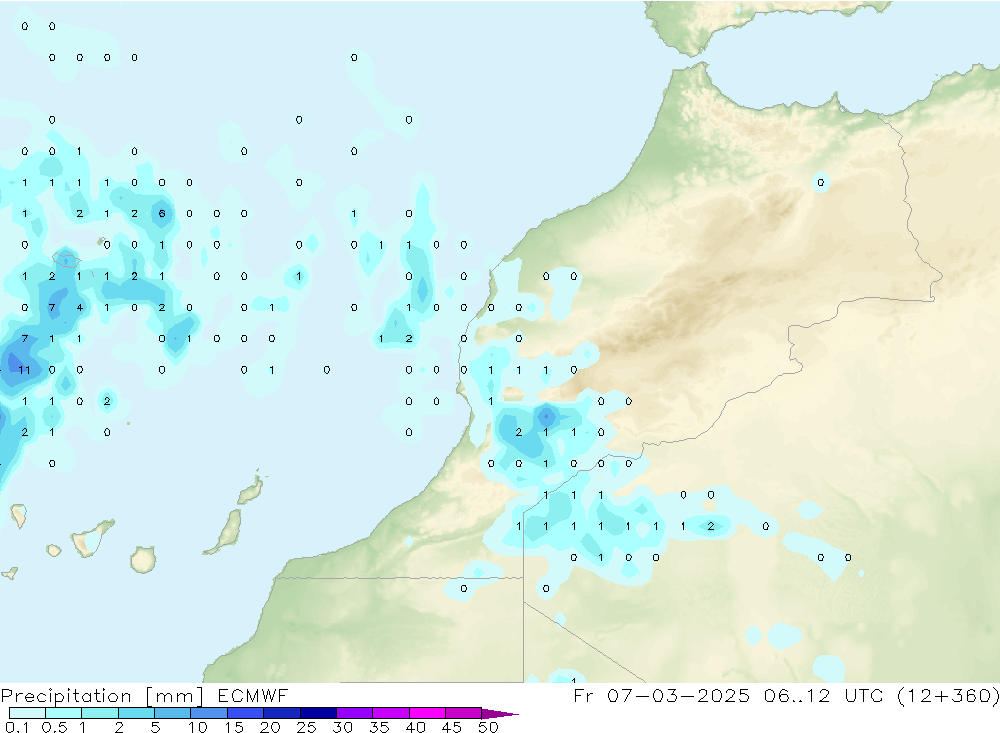Viewport: 1000px width, 733px height.
Task: Click the '[mm]' unit label
Action: (174, 696)
